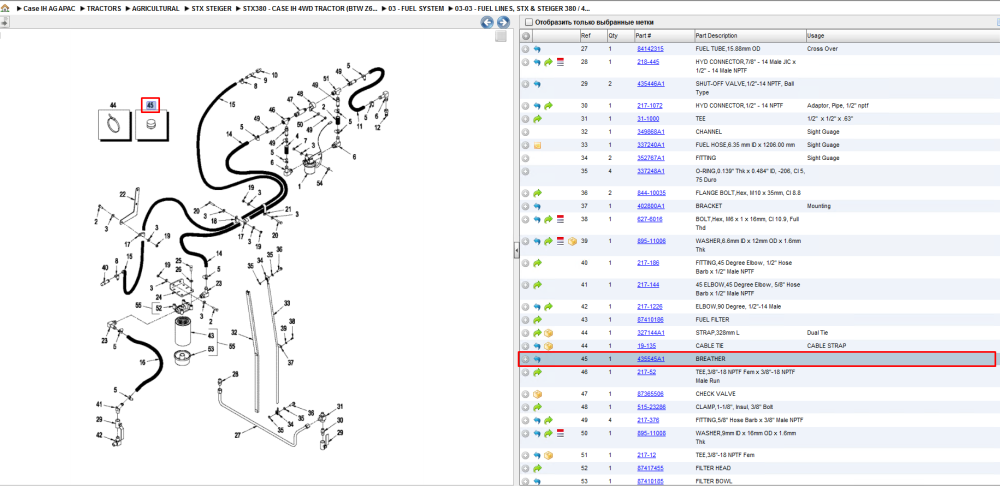The height and width of the screenshot is (486, 1000).
Task: Select all rows via header circle toggle
Action: pos(526,36)
